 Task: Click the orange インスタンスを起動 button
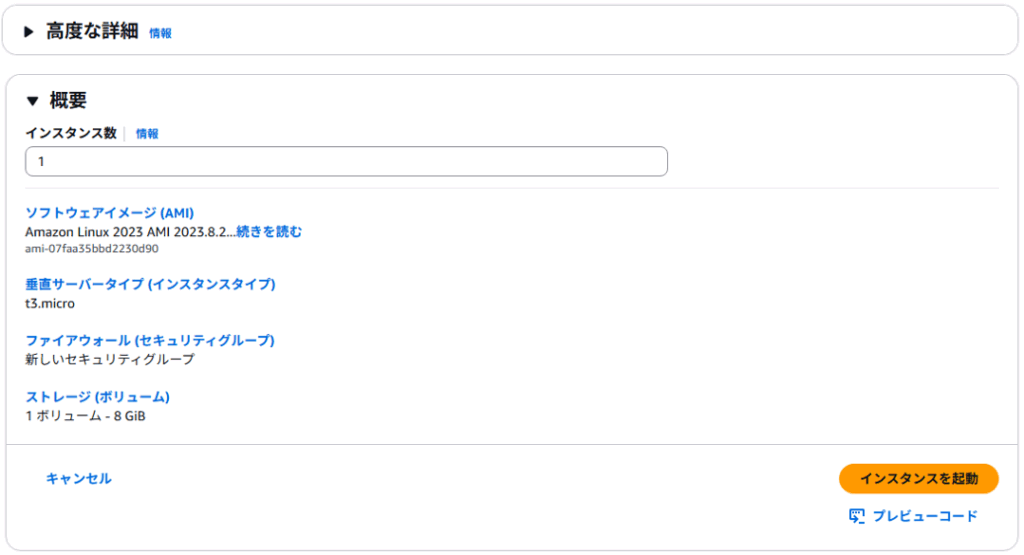[x=918, y=479]
